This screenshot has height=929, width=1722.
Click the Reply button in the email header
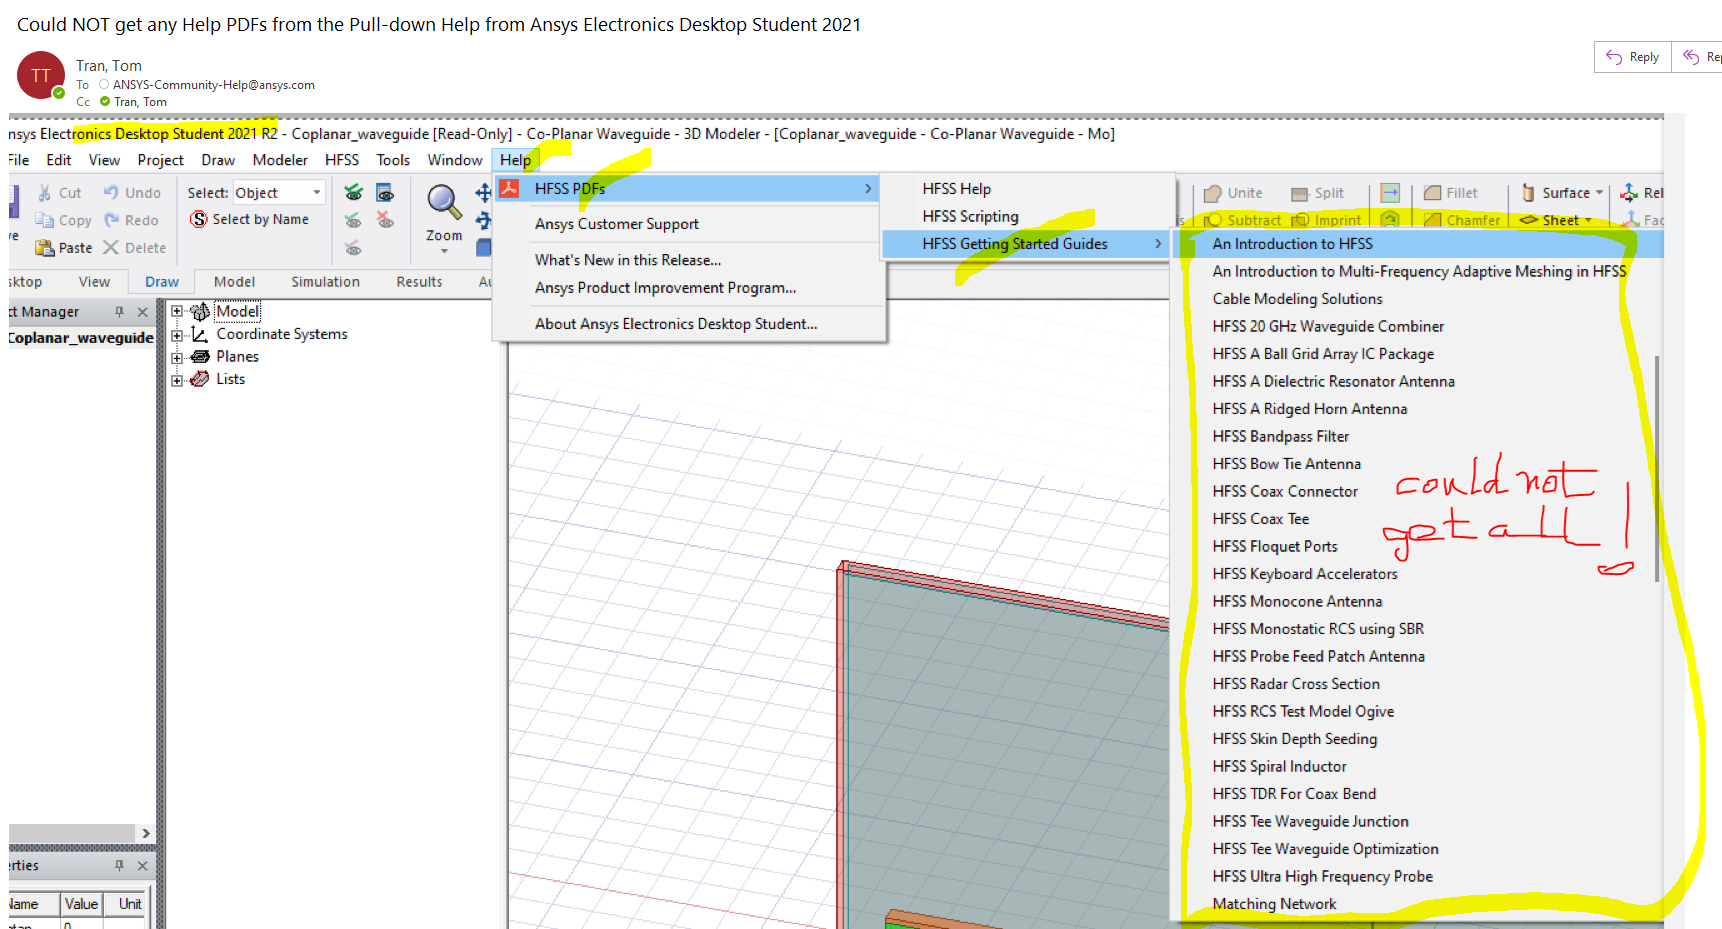tap(1632, 57)
